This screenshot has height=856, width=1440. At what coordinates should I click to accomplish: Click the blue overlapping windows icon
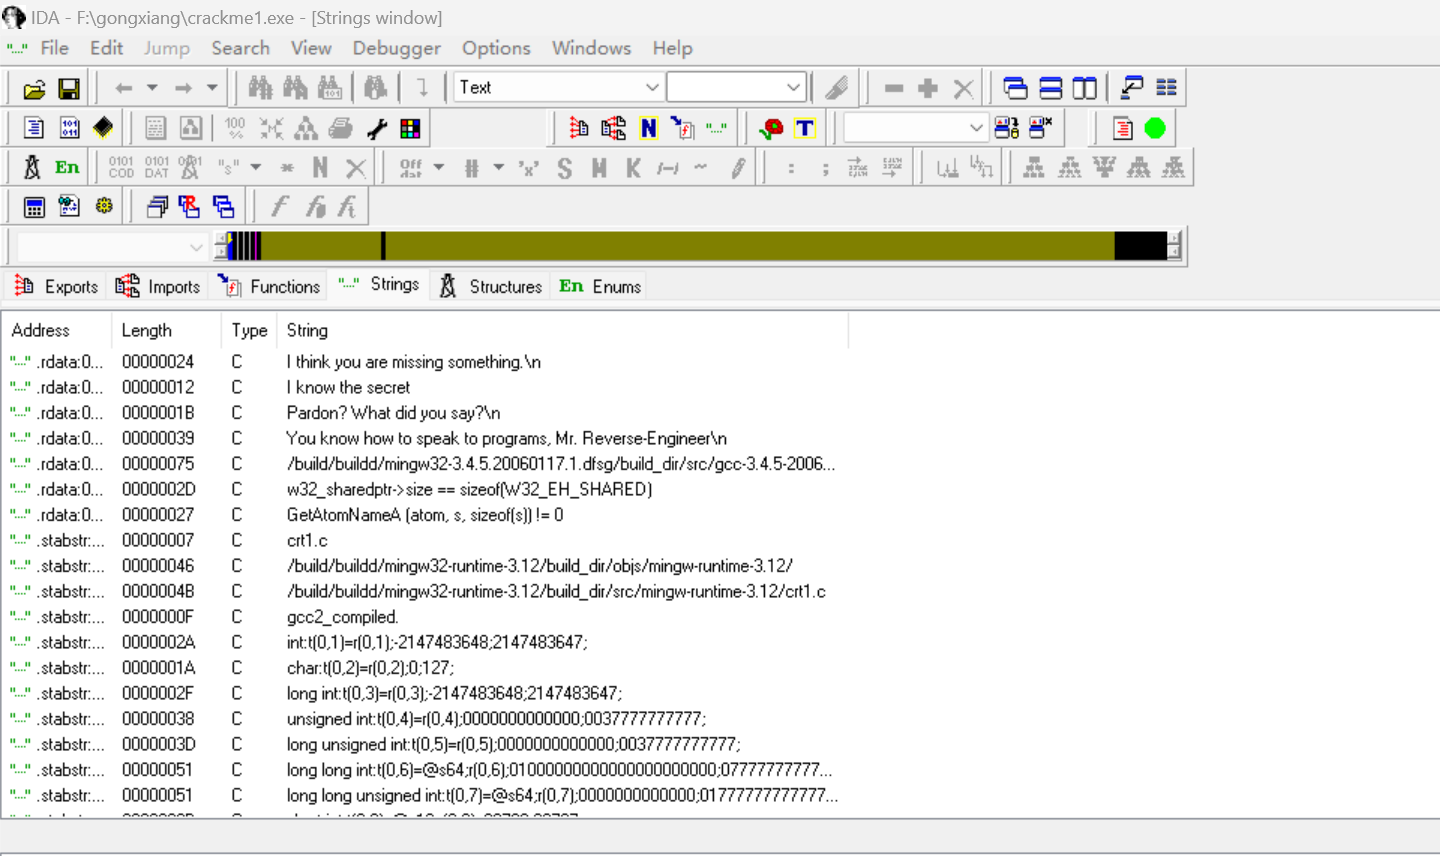[223, 207]
